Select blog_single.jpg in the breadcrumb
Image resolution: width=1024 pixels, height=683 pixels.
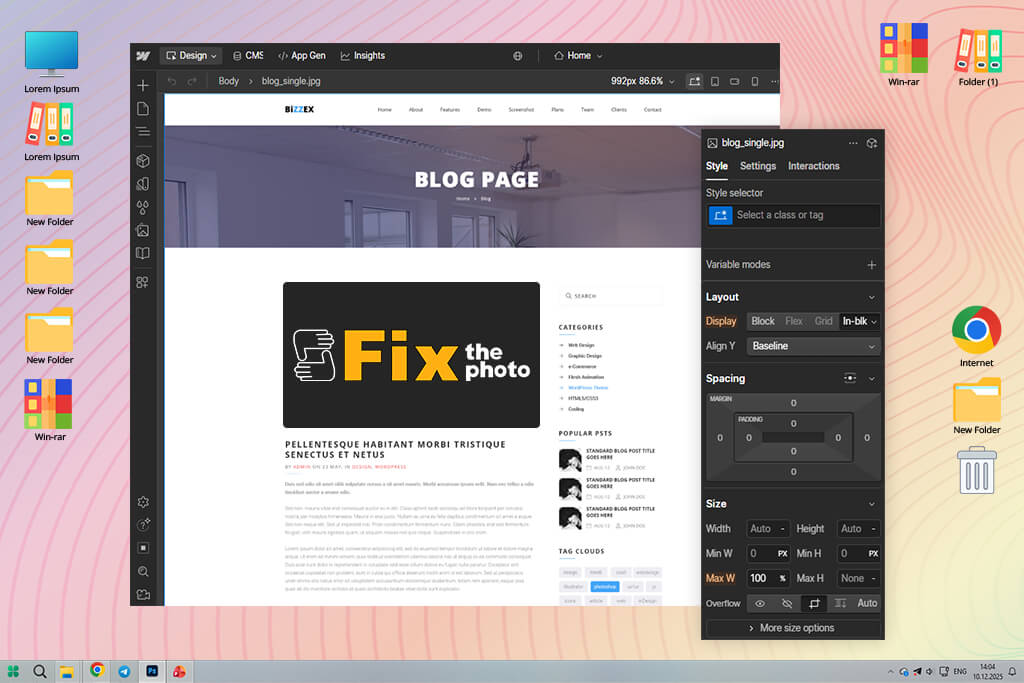(291, 82)
